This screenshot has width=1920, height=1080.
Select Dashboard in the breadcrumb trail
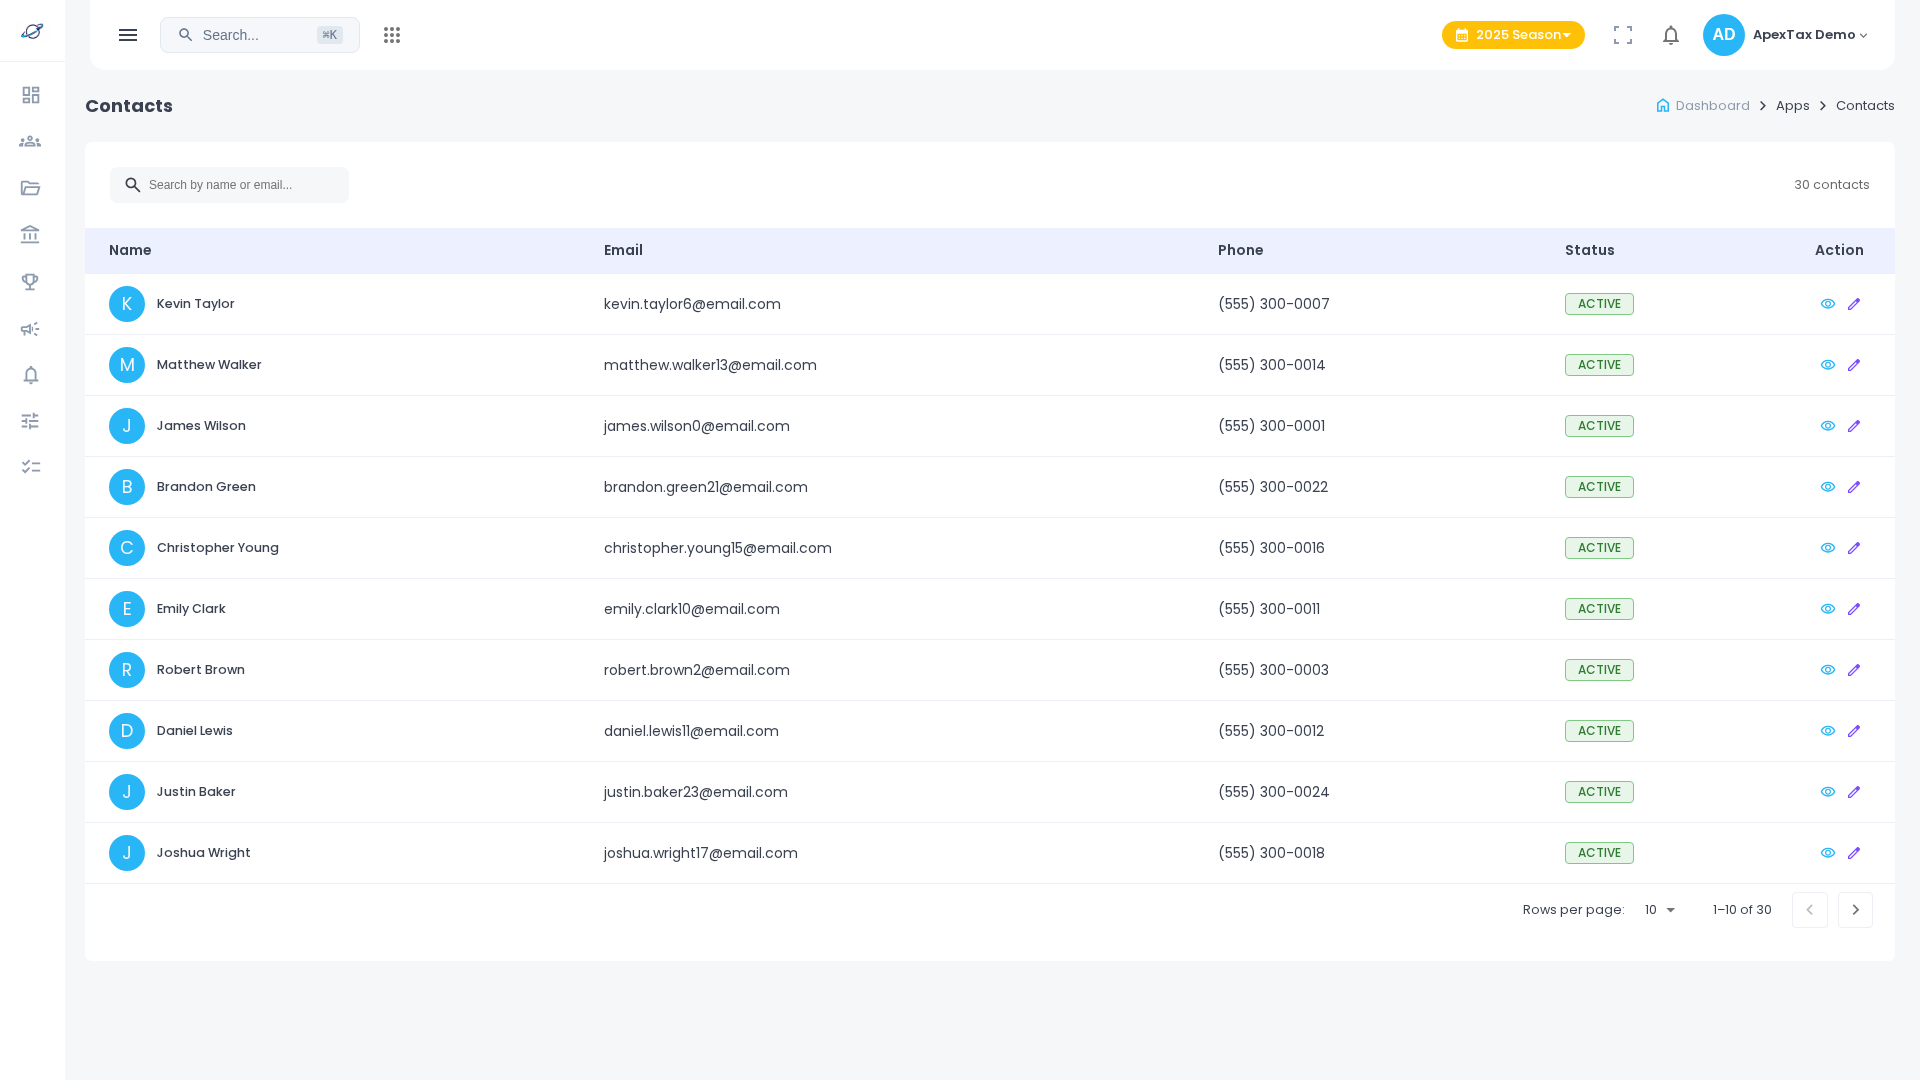click(1713, 105)
